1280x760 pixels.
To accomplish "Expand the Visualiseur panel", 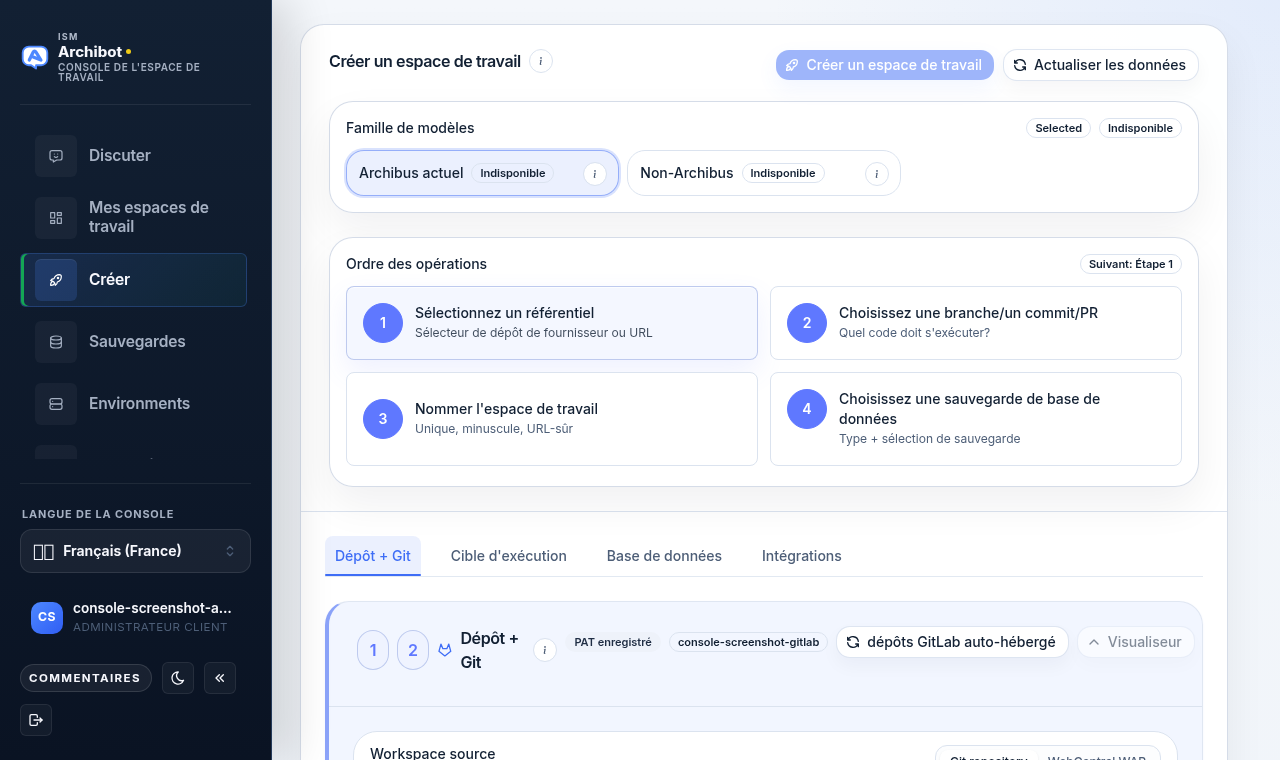I will [x=1136, y=642].
